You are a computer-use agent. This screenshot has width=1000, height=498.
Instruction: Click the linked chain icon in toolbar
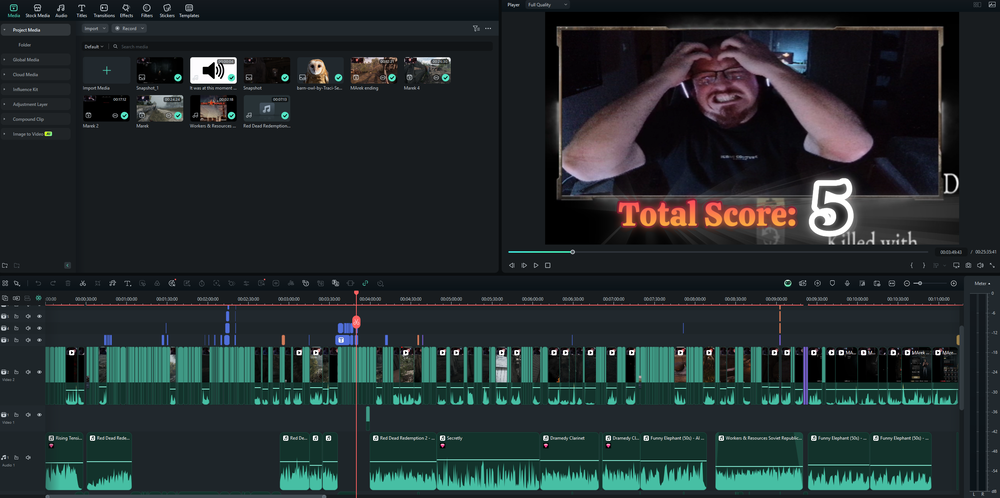point(365,283)
